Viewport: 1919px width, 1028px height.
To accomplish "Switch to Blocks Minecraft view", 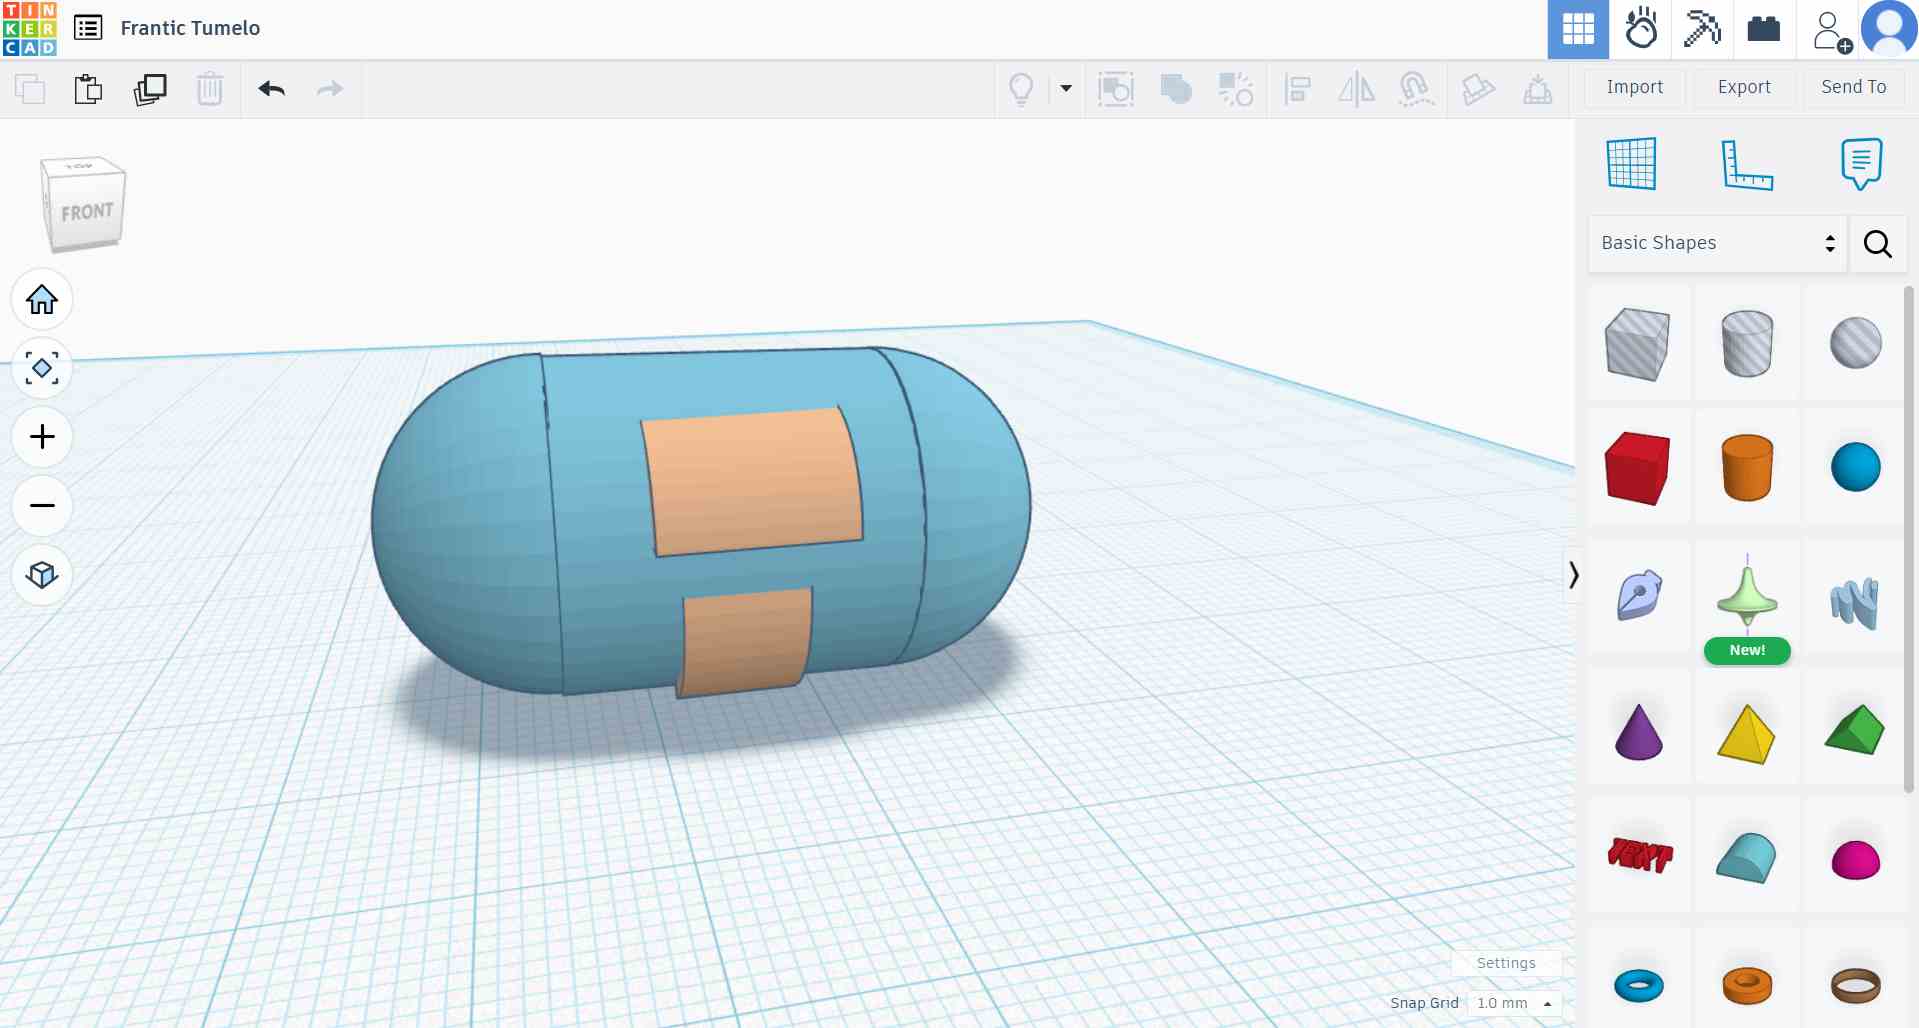I will [x=1702, y=29].
